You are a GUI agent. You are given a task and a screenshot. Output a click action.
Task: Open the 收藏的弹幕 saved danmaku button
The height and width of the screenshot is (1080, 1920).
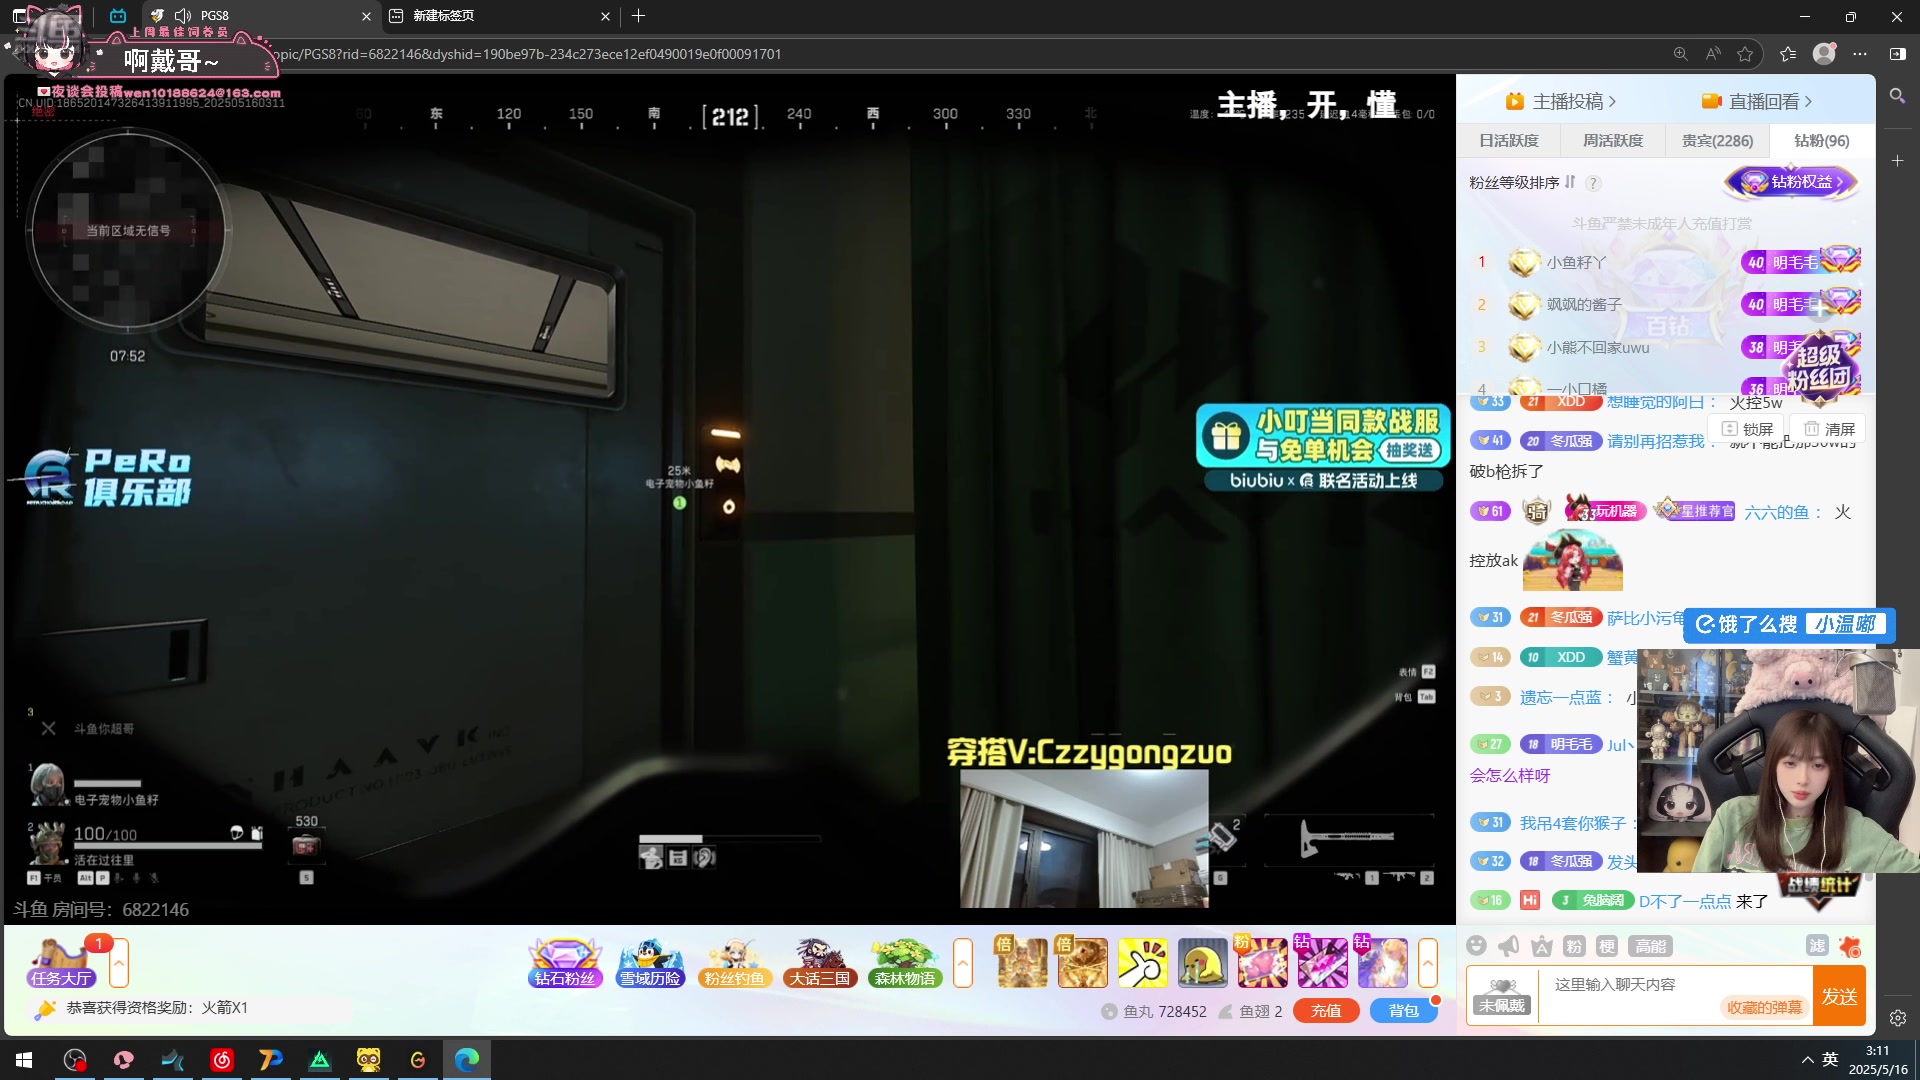click(1764, 1007)
